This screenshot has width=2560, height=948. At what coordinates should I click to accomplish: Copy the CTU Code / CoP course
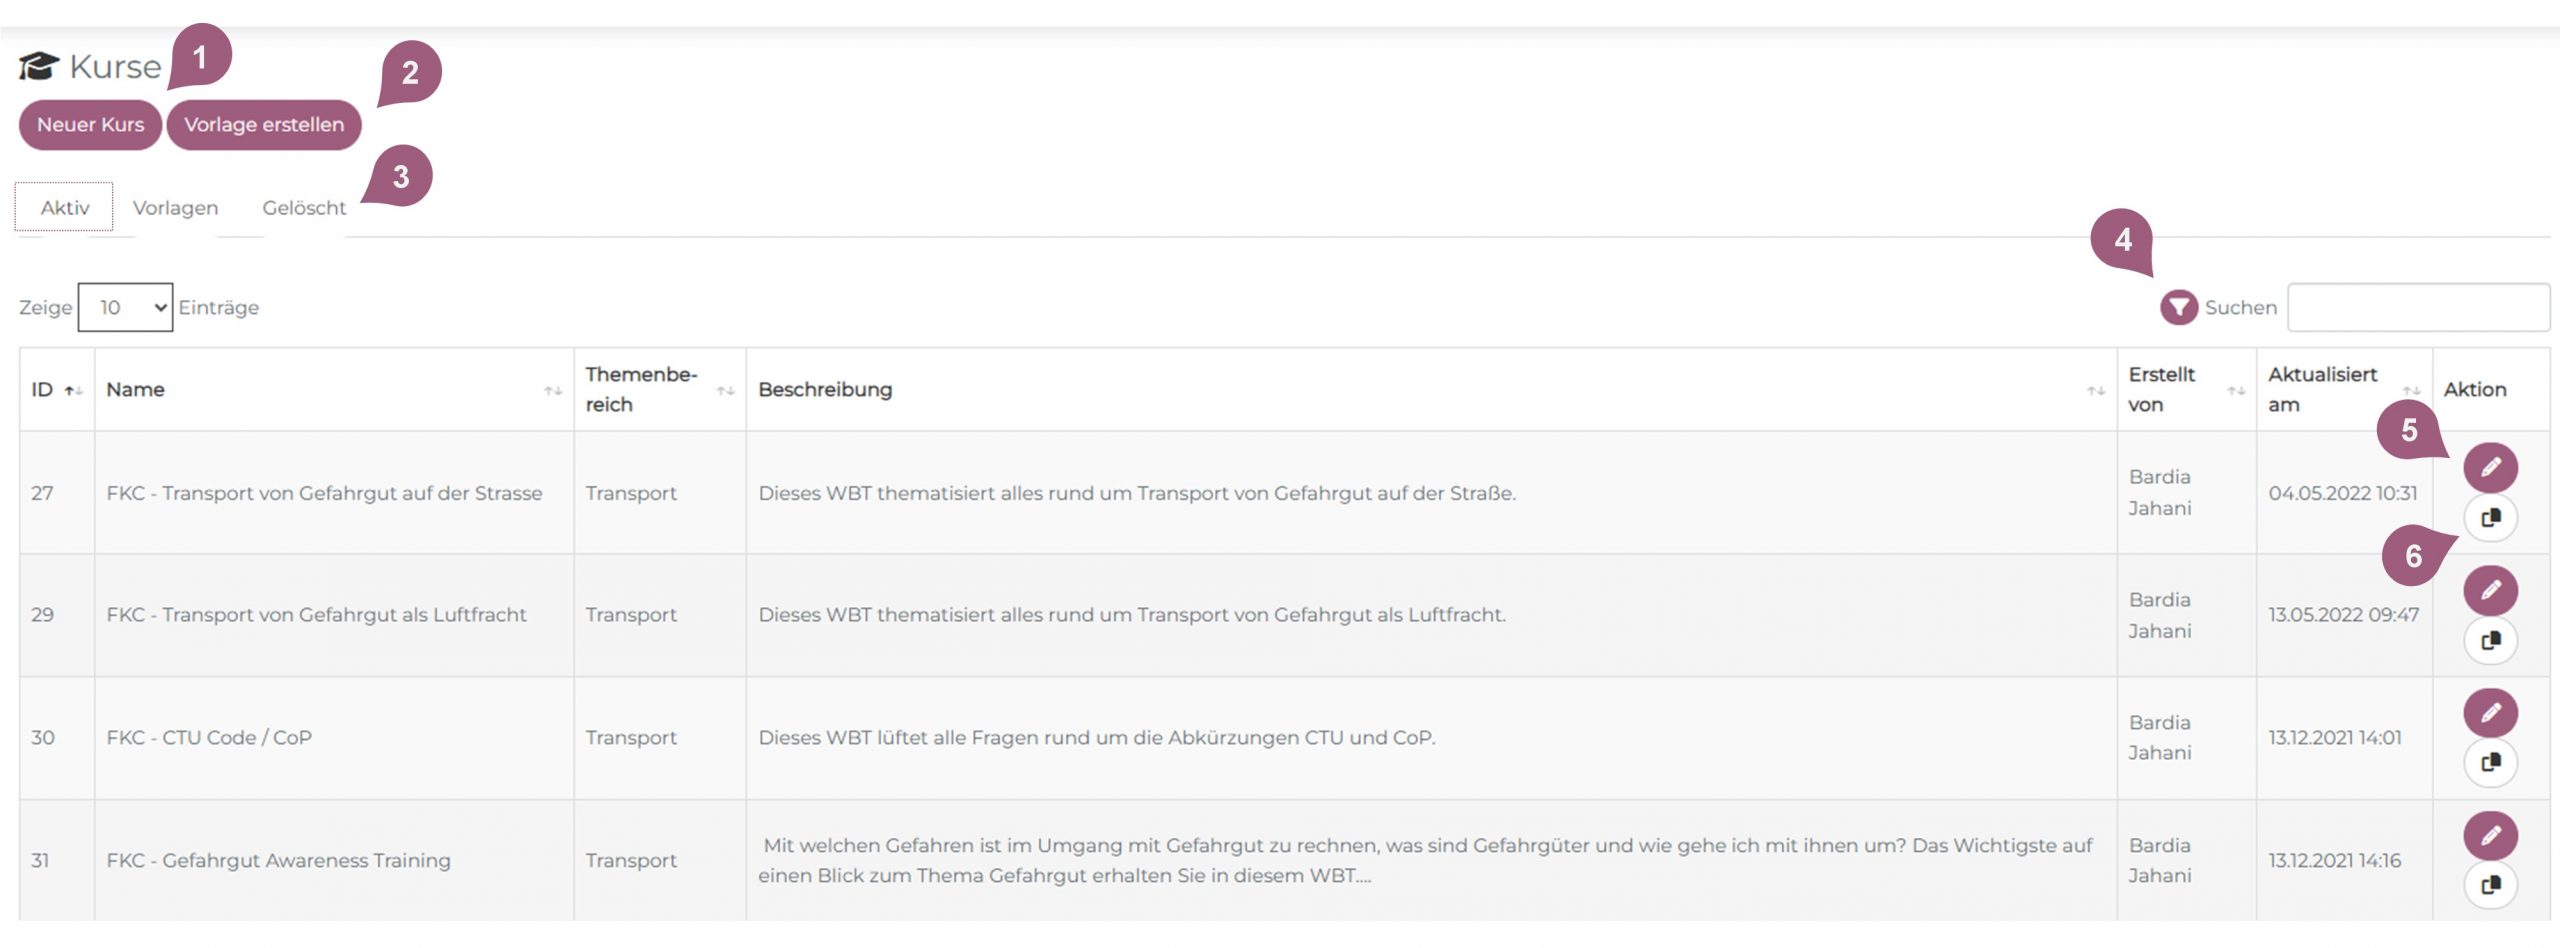pyautogui.click(x=2489, y=763)
